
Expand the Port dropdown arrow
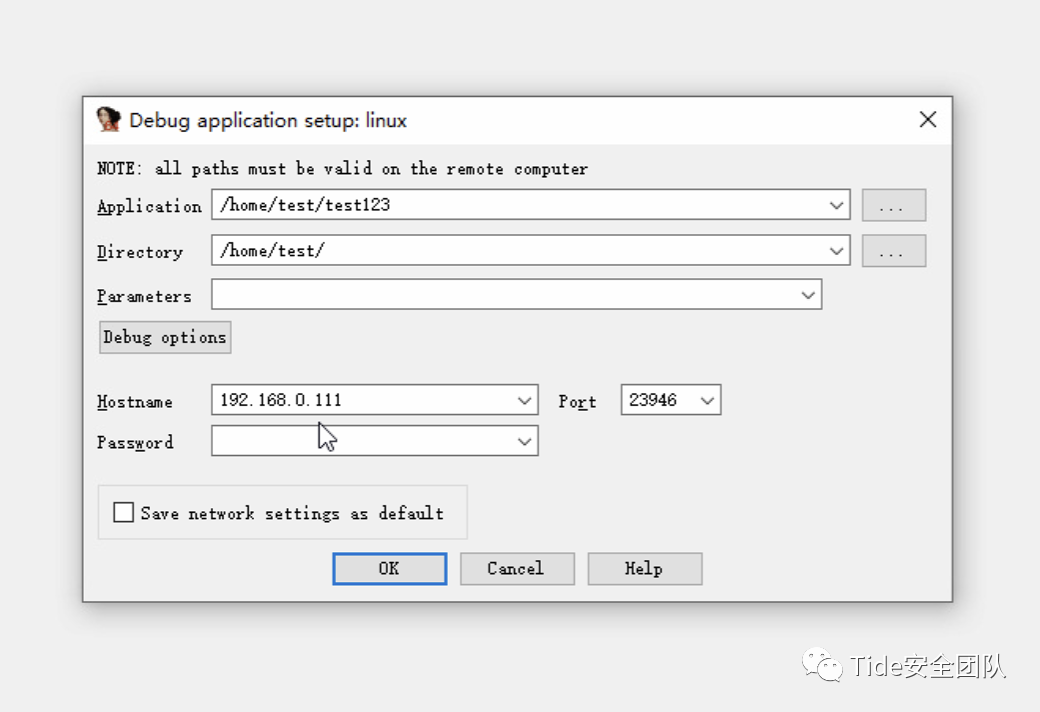[708, 400]
